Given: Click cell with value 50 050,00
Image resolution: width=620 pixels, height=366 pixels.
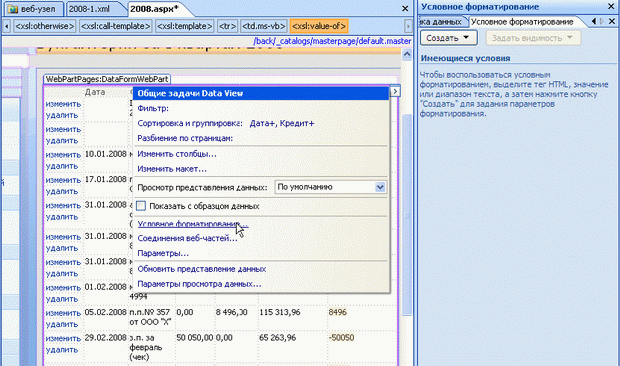Looking at the screenshot, I should pos(195,338).
